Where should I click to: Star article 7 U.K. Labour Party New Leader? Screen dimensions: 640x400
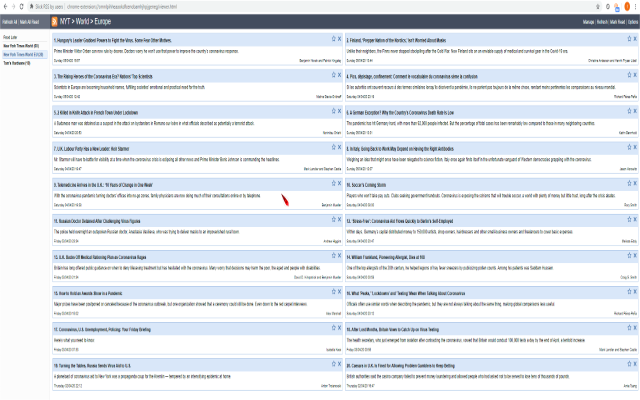click(333, 147)
